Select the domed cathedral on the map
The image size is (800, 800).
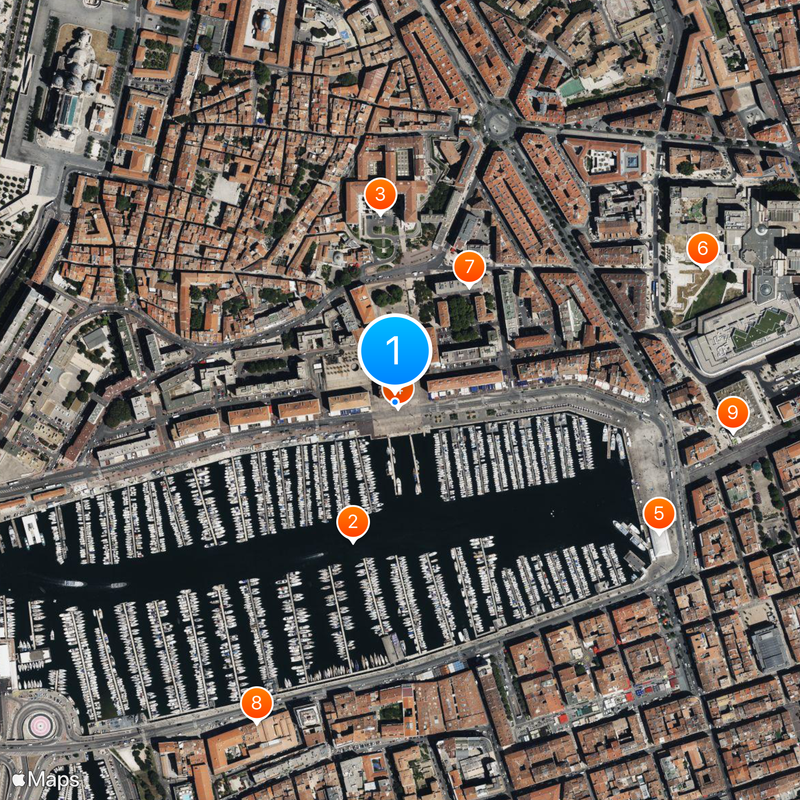(71, 87)
